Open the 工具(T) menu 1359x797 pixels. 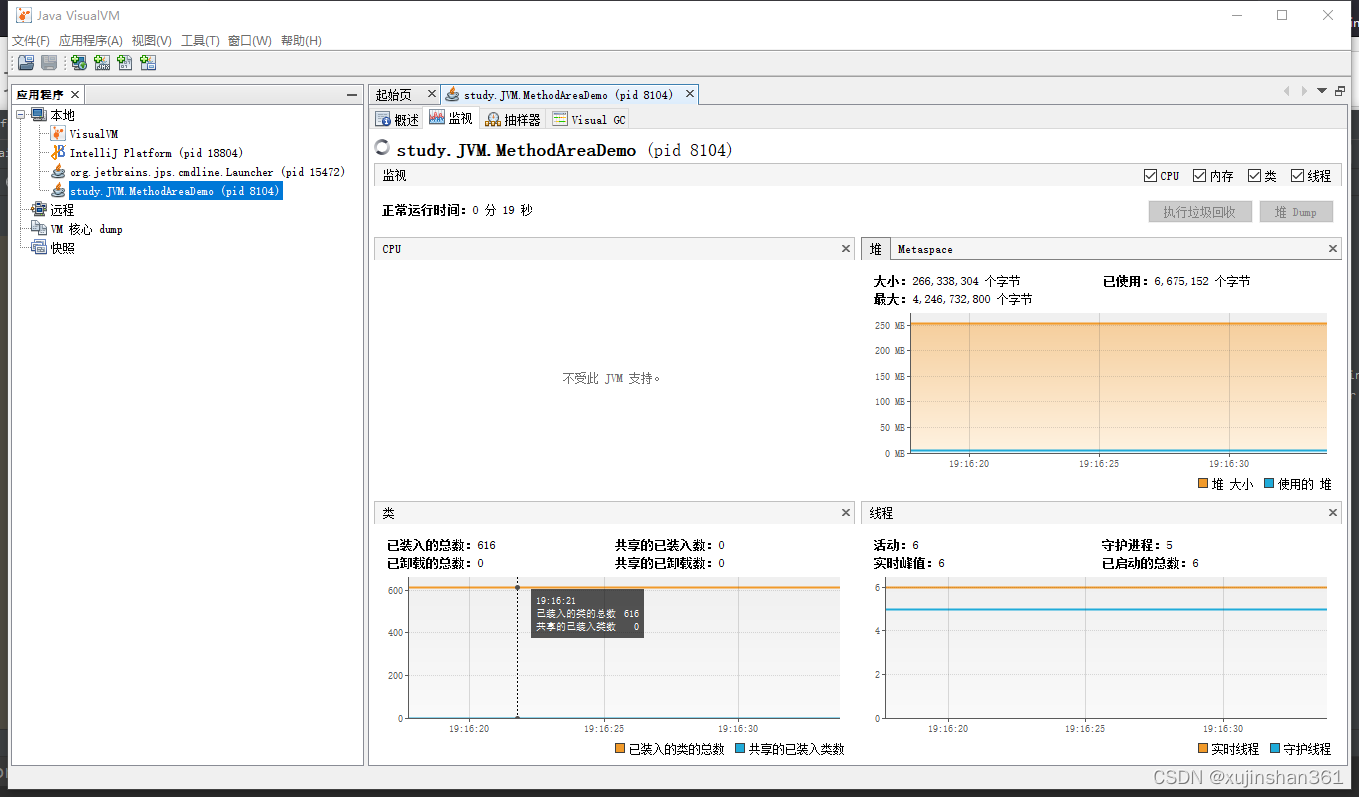[200, 41]
